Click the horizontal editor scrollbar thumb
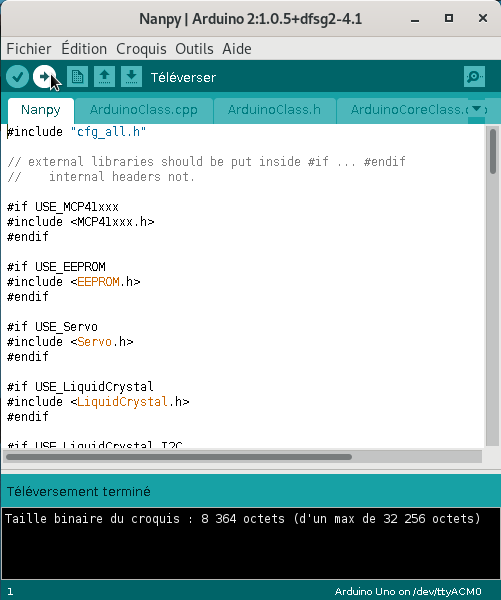The height and width of the screenshot is (600, 501). 179,457
